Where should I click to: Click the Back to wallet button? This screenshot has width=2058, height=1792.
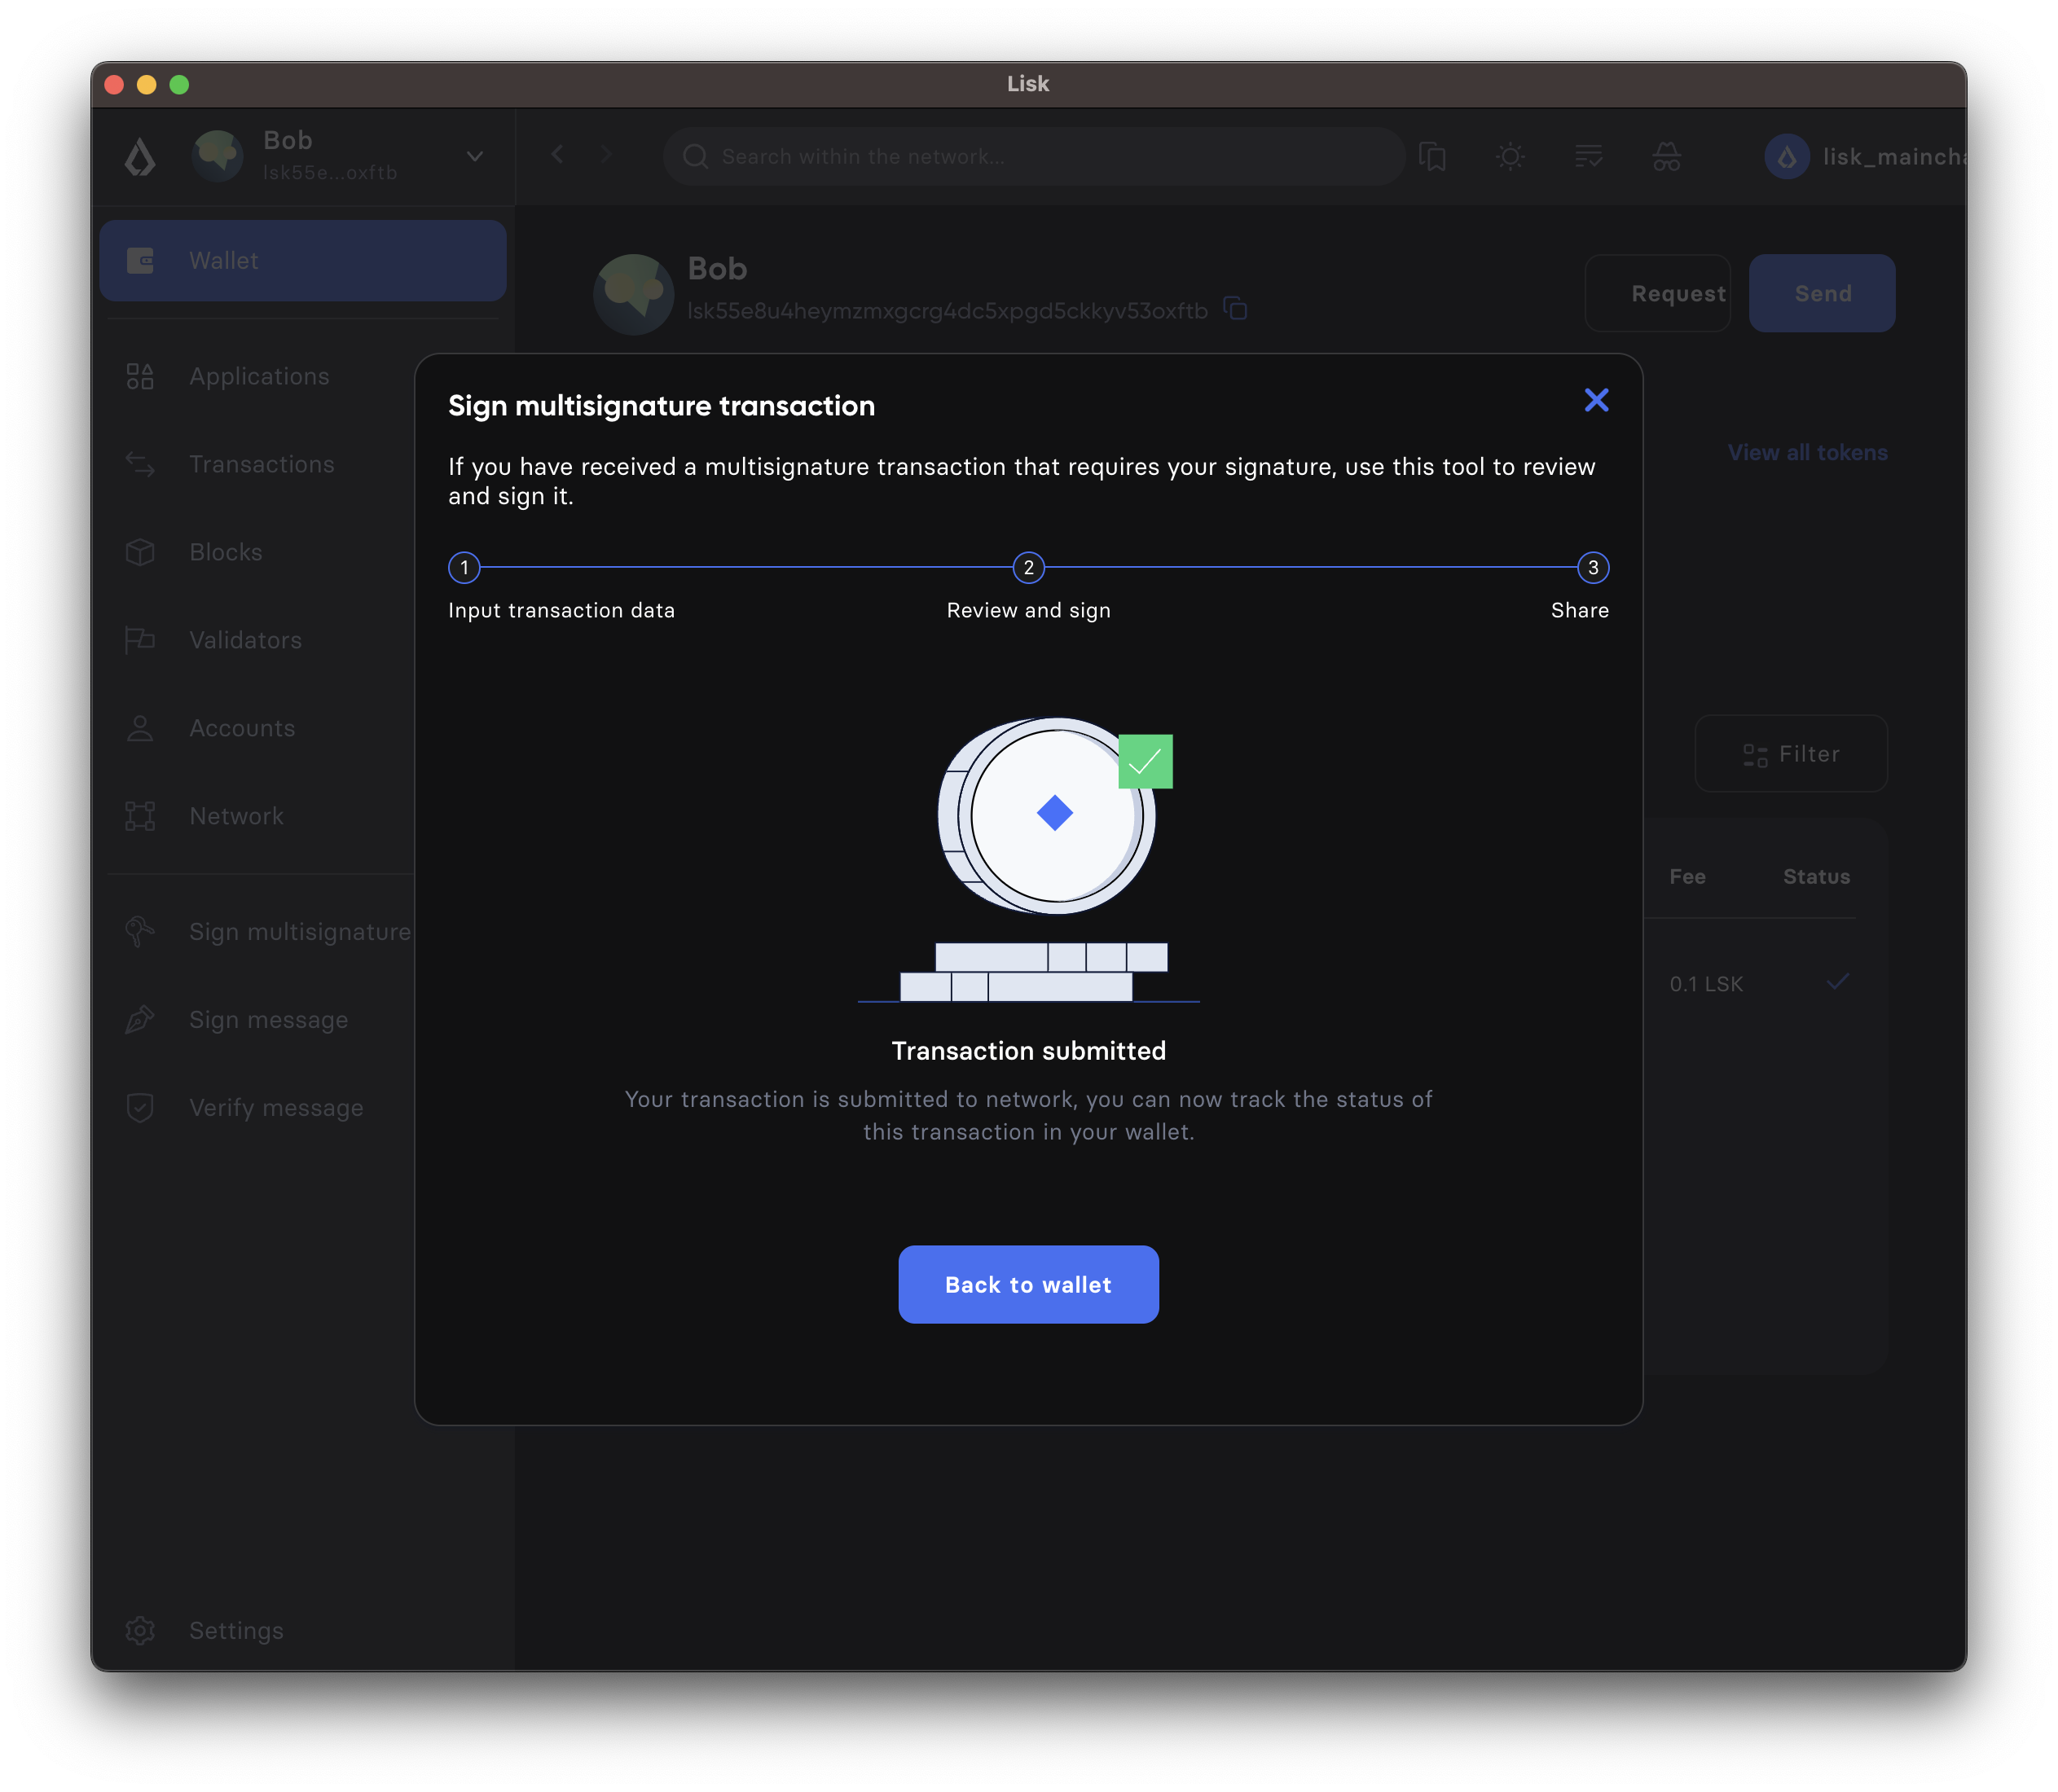click(x=1028, y=1284)
